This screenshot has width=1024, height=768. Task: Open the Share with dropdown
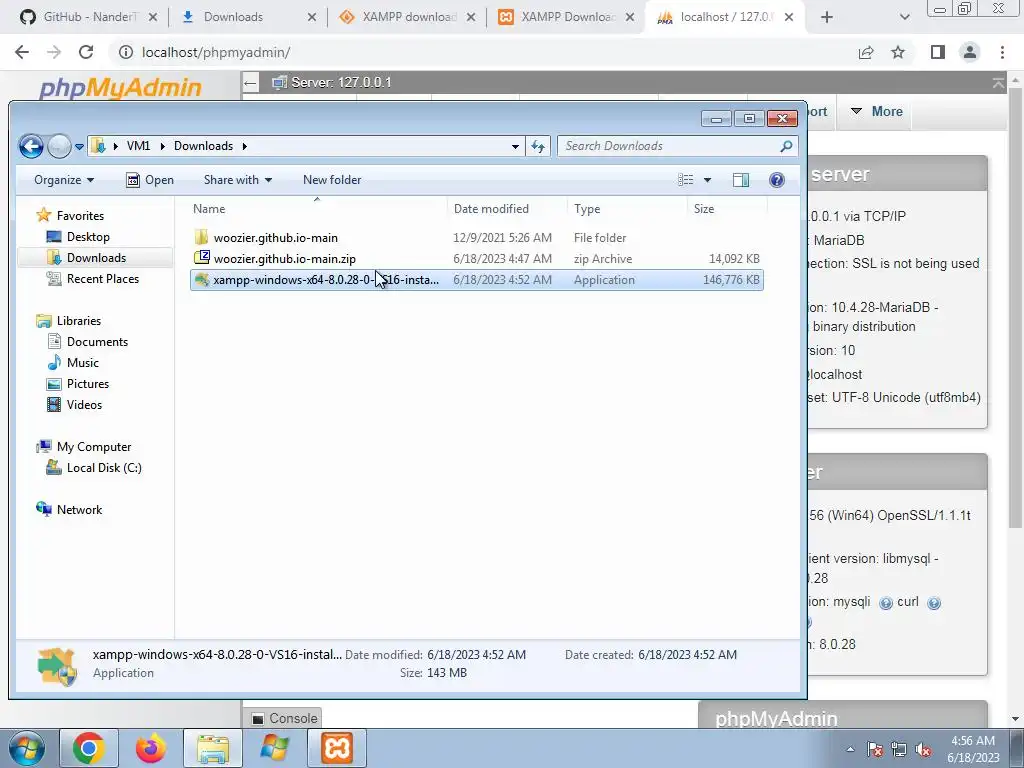click(x=238, y=180)
